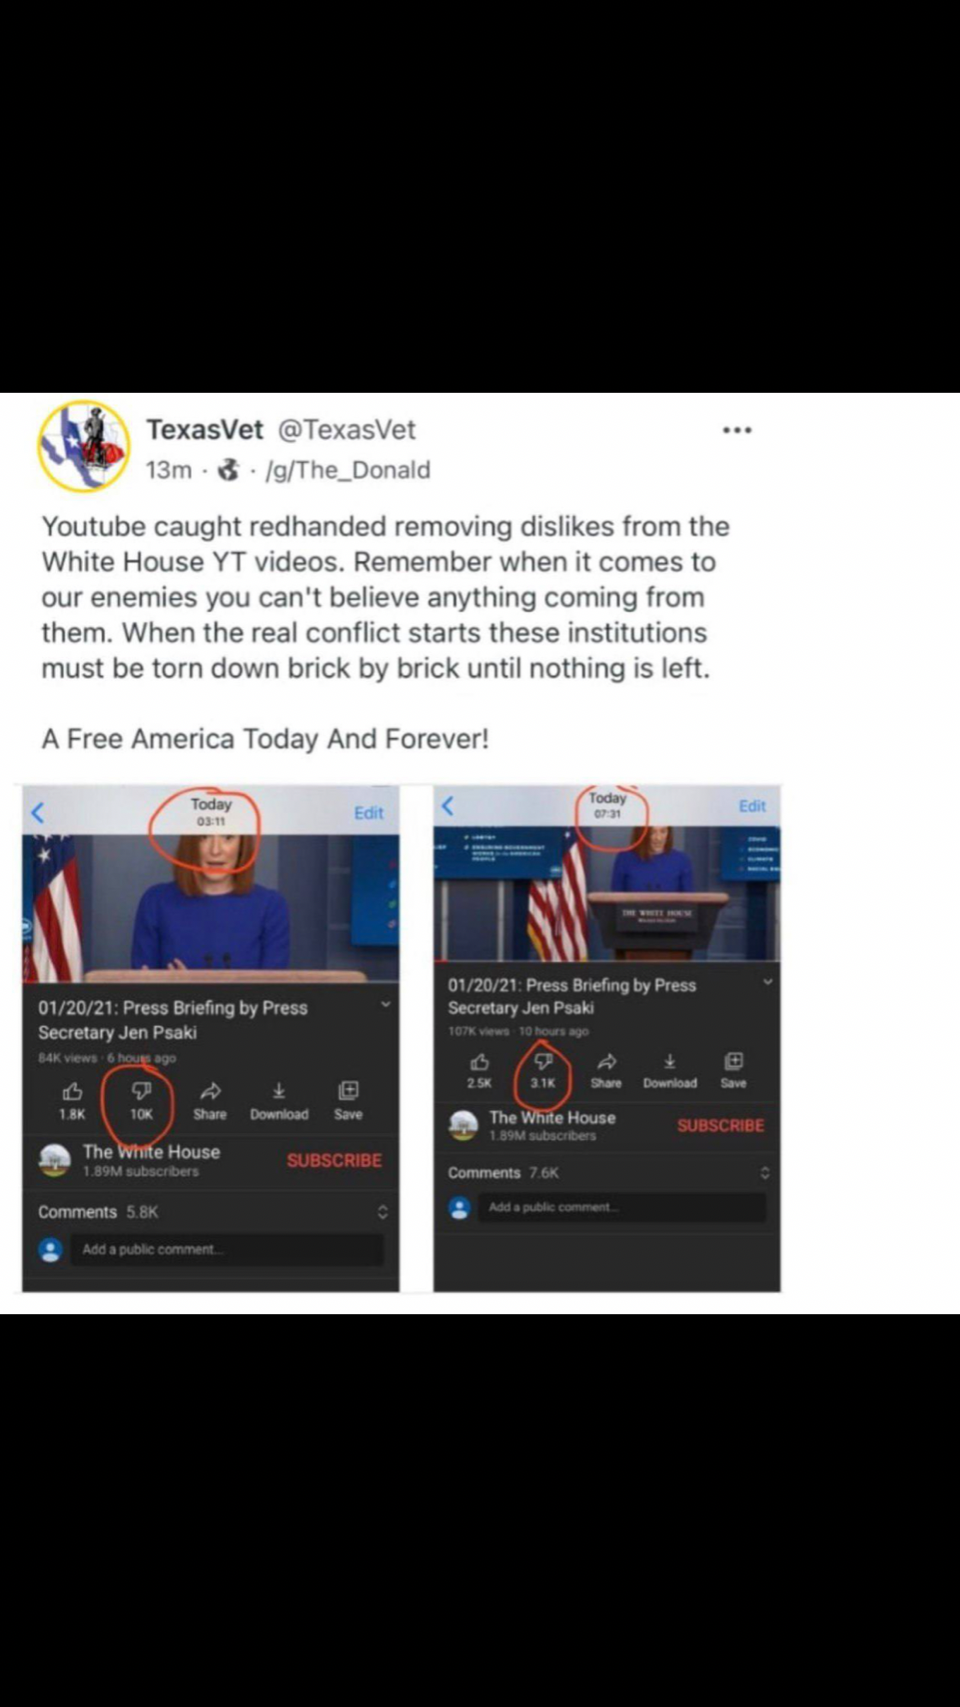This screenshot has height=1707, width=960.
Task: Open the three-dot post options menu
Action: 737,430
